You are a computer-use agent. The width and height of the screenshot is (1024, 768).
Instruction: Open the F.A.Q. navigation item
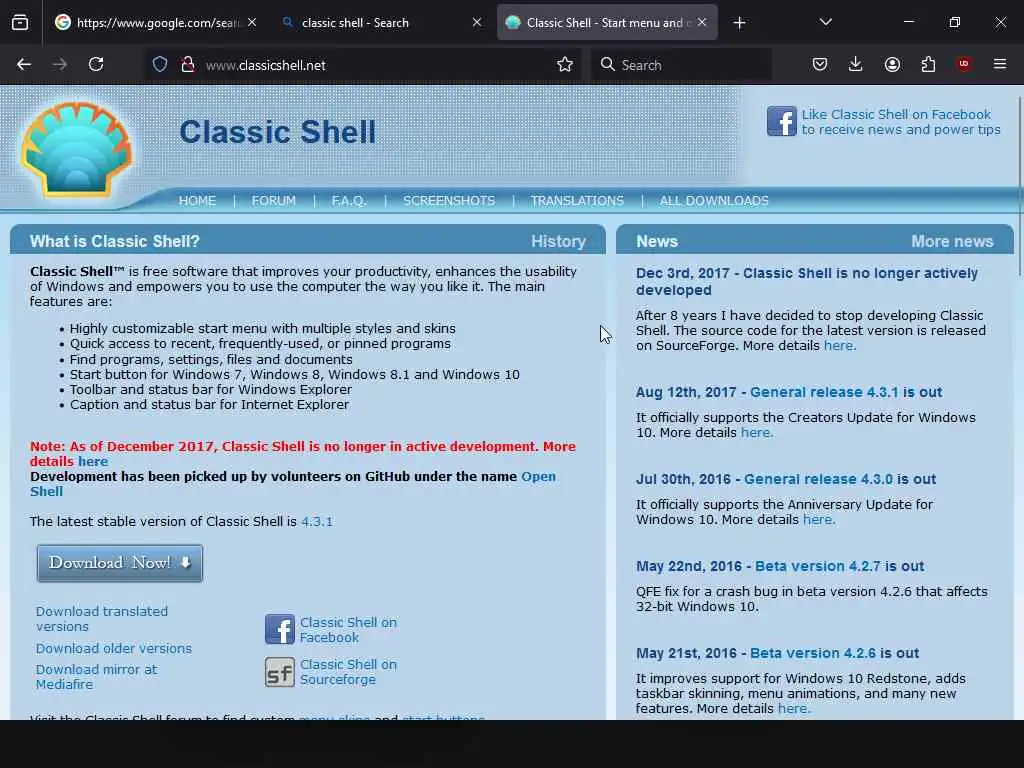349,201
